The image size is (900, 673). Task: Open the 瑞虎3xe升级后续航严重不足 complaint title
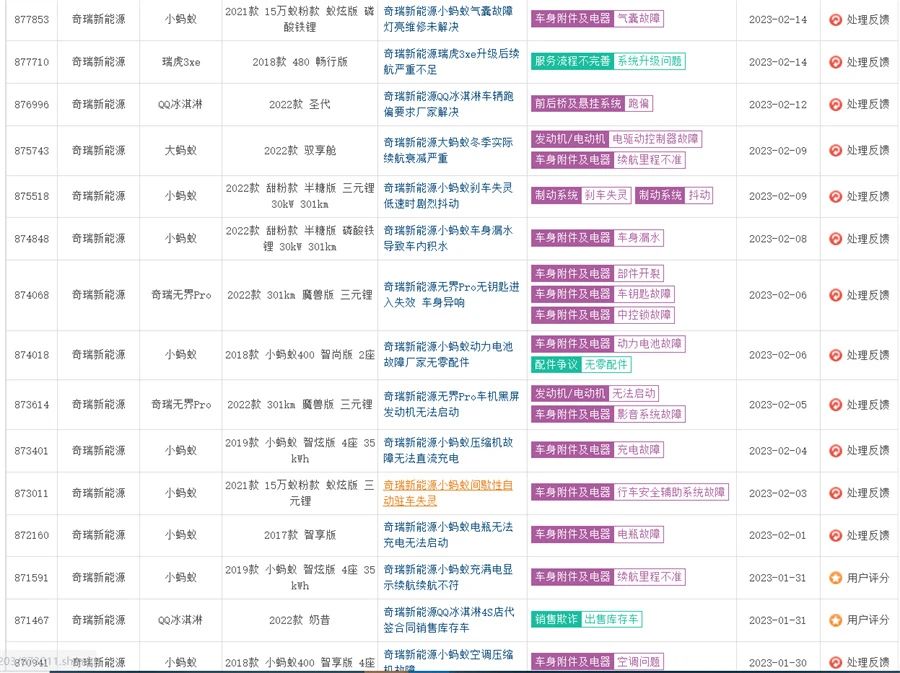(x=448, y=61)
